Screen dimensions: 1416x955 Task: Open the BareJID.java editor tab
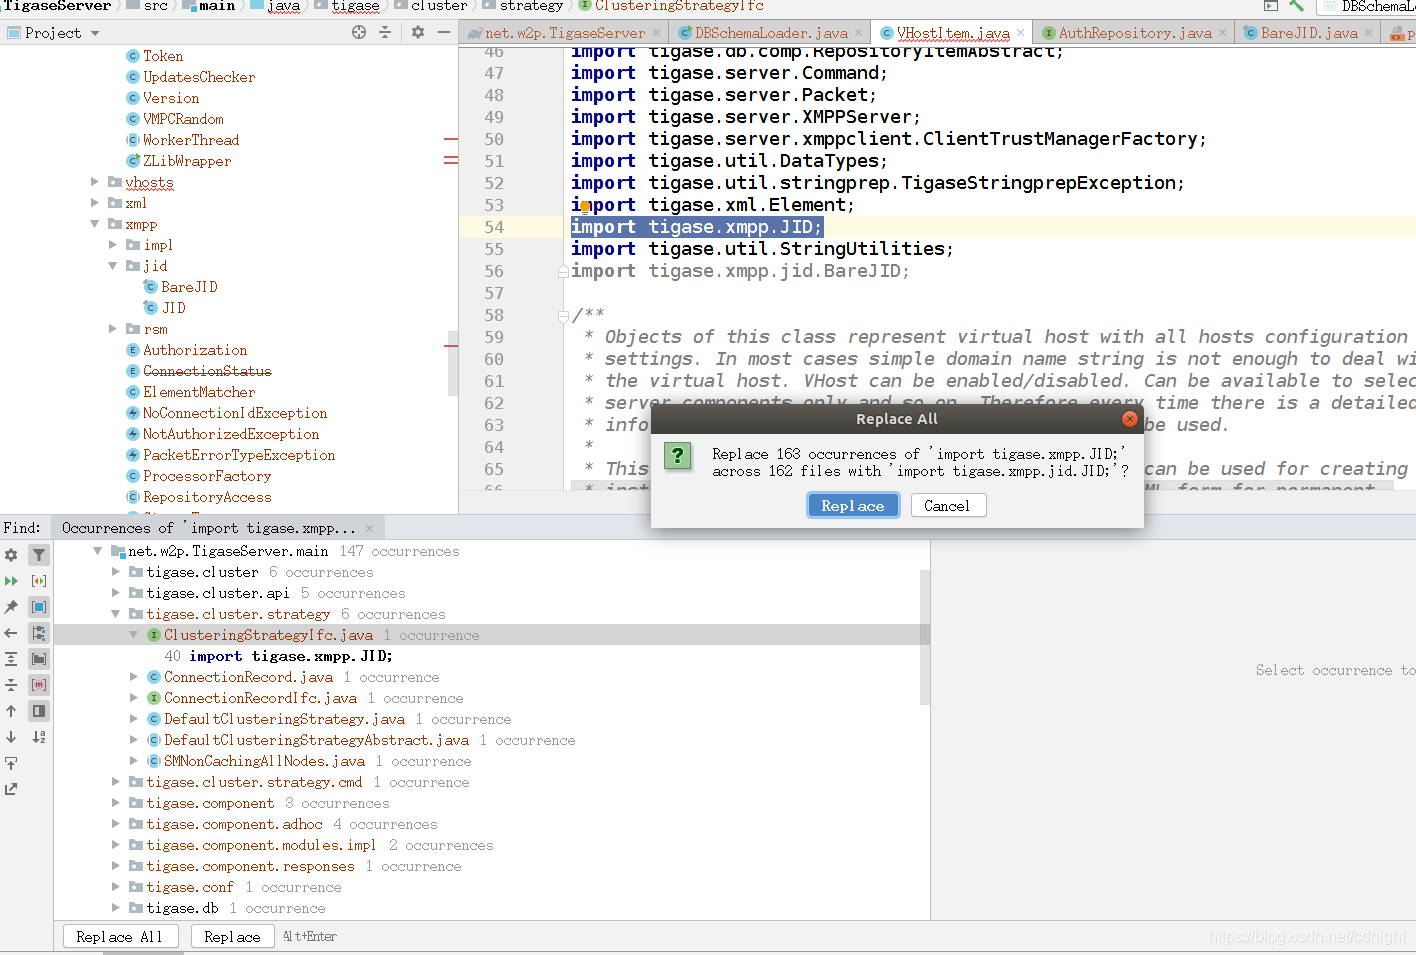click(1308, 33)
